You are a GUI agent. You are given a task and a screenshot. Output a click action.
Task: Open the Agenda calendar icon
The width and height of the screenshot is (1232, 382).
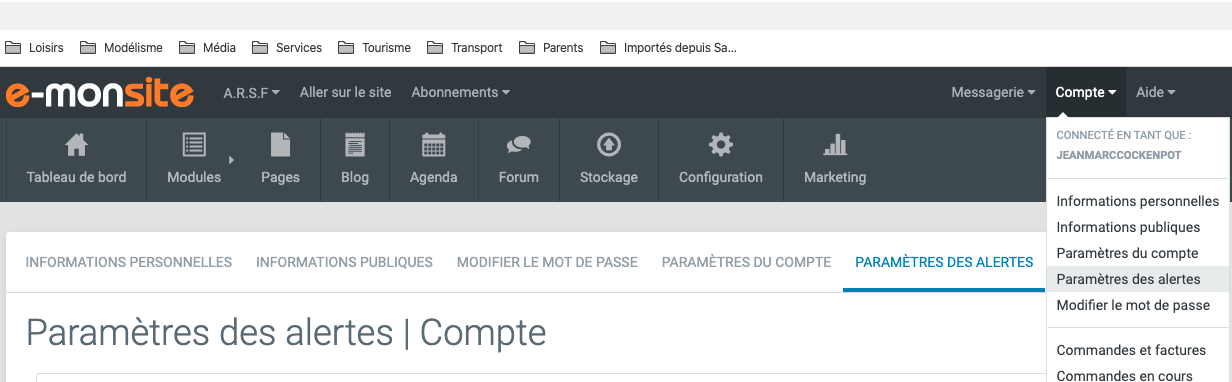[x=433, y=145]
